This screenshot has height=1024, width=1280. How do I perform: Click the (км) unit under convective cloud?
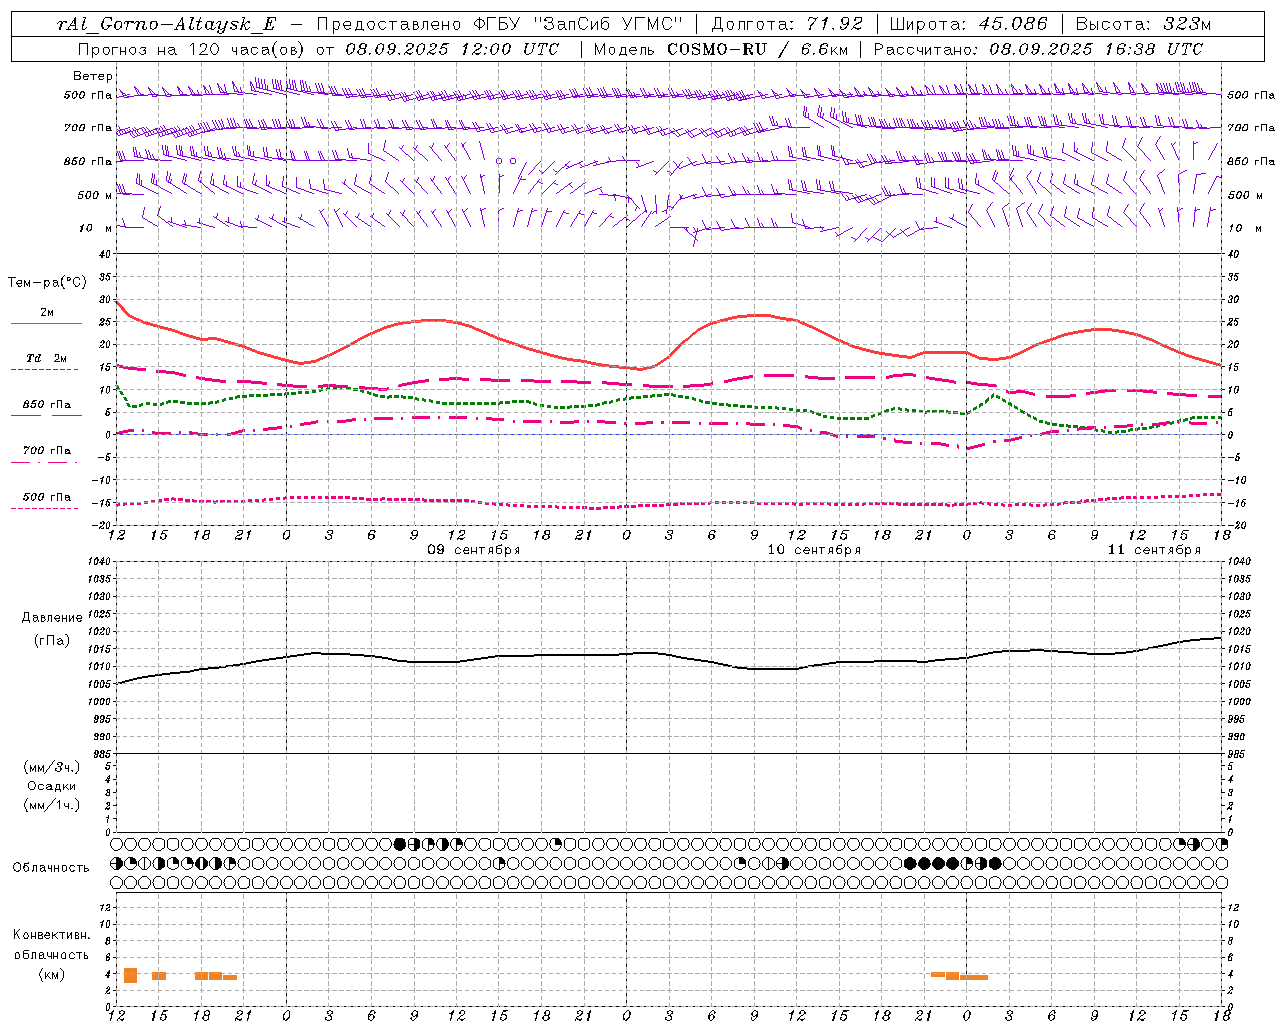coord(52,974)
